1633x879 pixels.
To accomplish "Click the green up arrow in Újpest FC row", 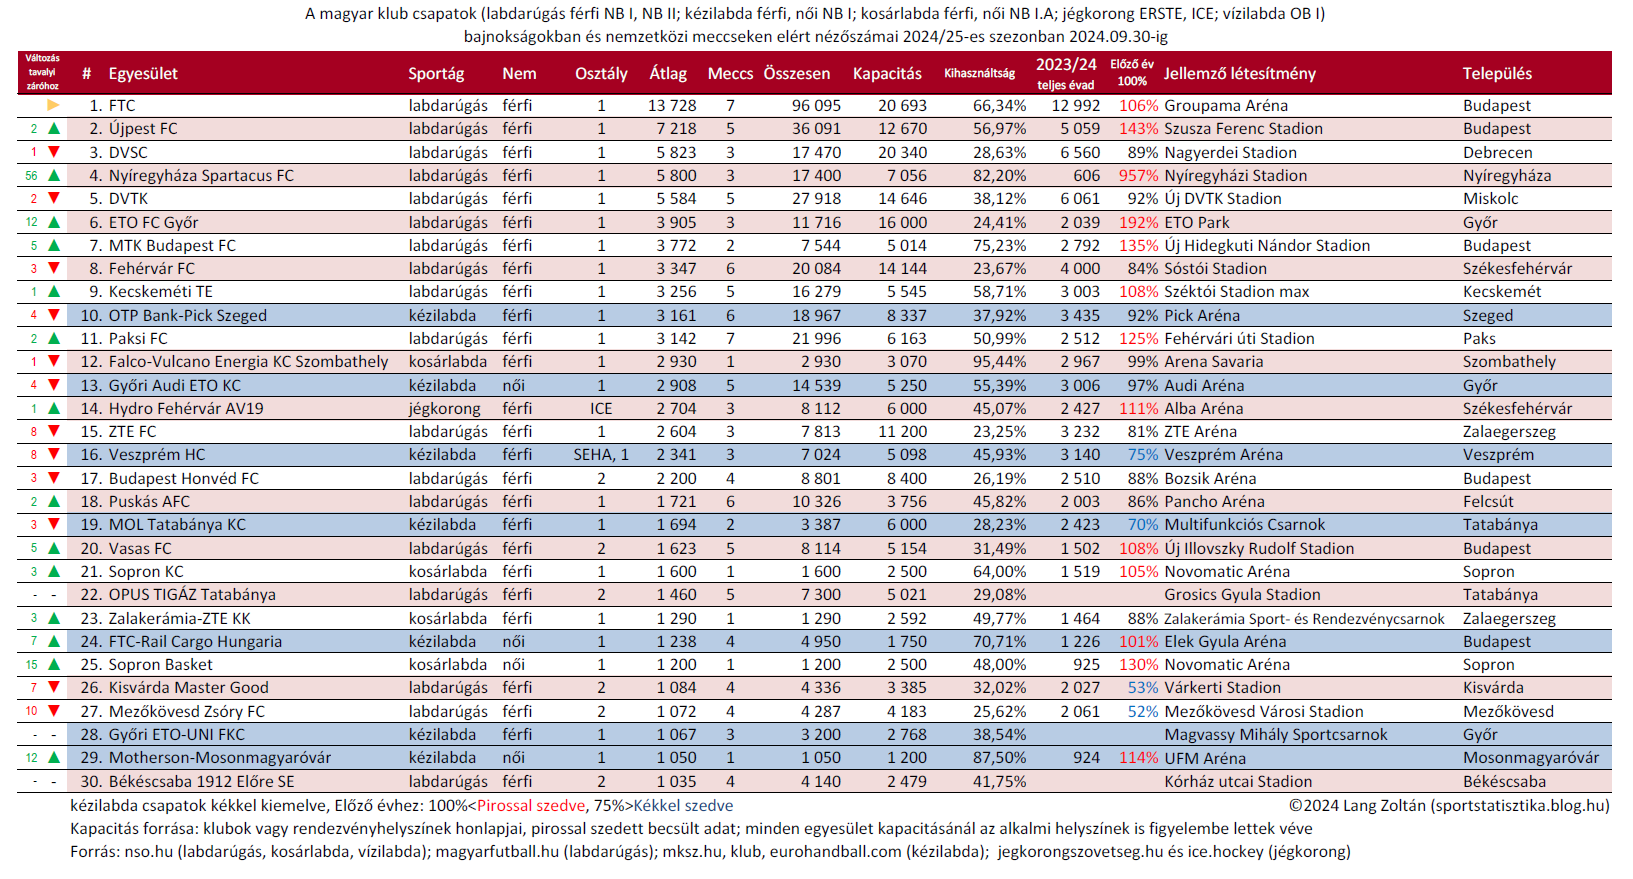I will coord(54,128).
